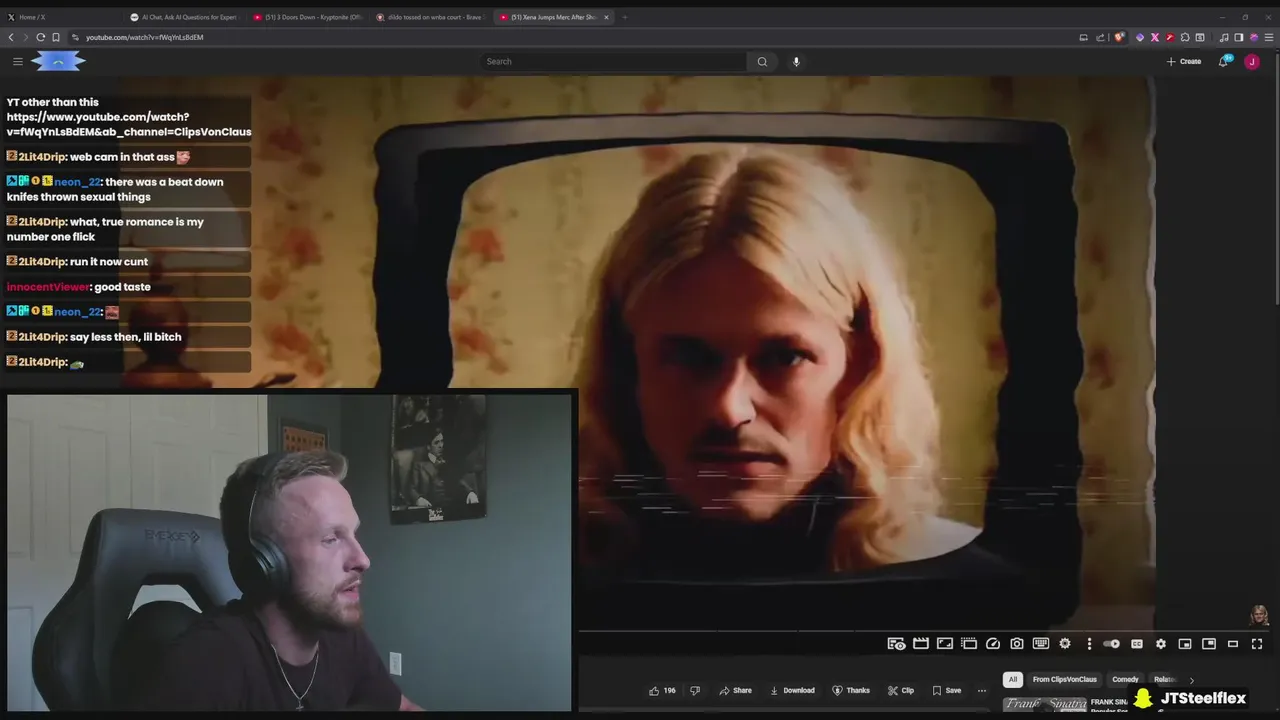Close the Xena Jumps Merc tab

point(606,17)
